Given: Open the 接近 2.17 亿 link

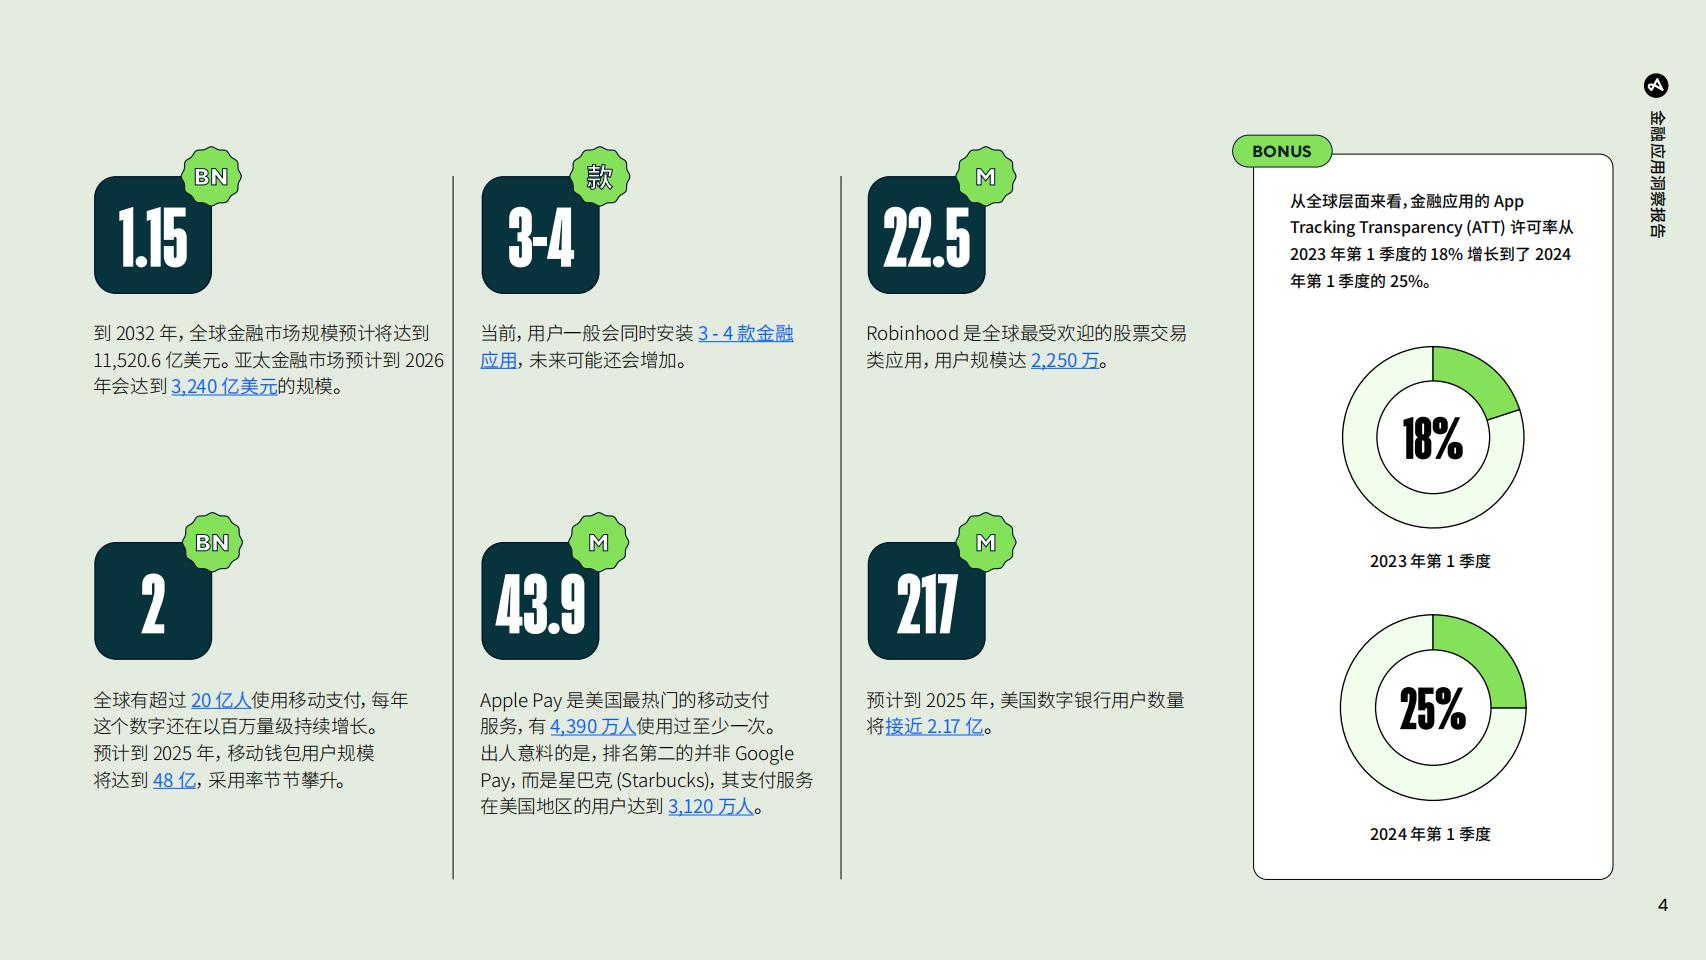Looking at the screenshot, I should 934,726.
